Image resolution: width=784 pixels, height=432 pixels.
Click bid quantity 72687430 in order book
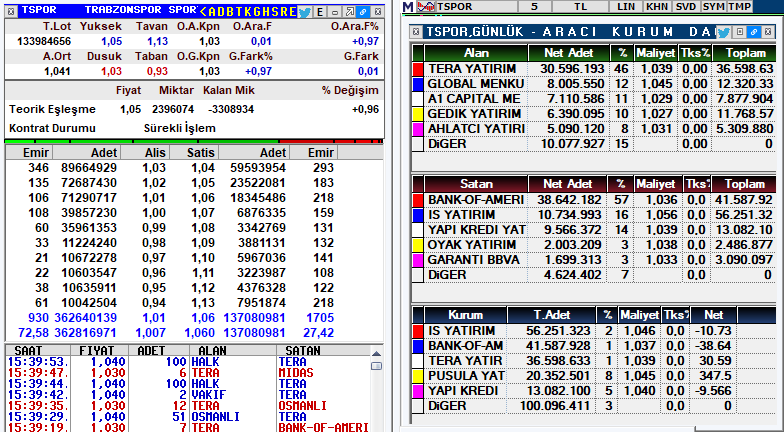coord(89,183)
